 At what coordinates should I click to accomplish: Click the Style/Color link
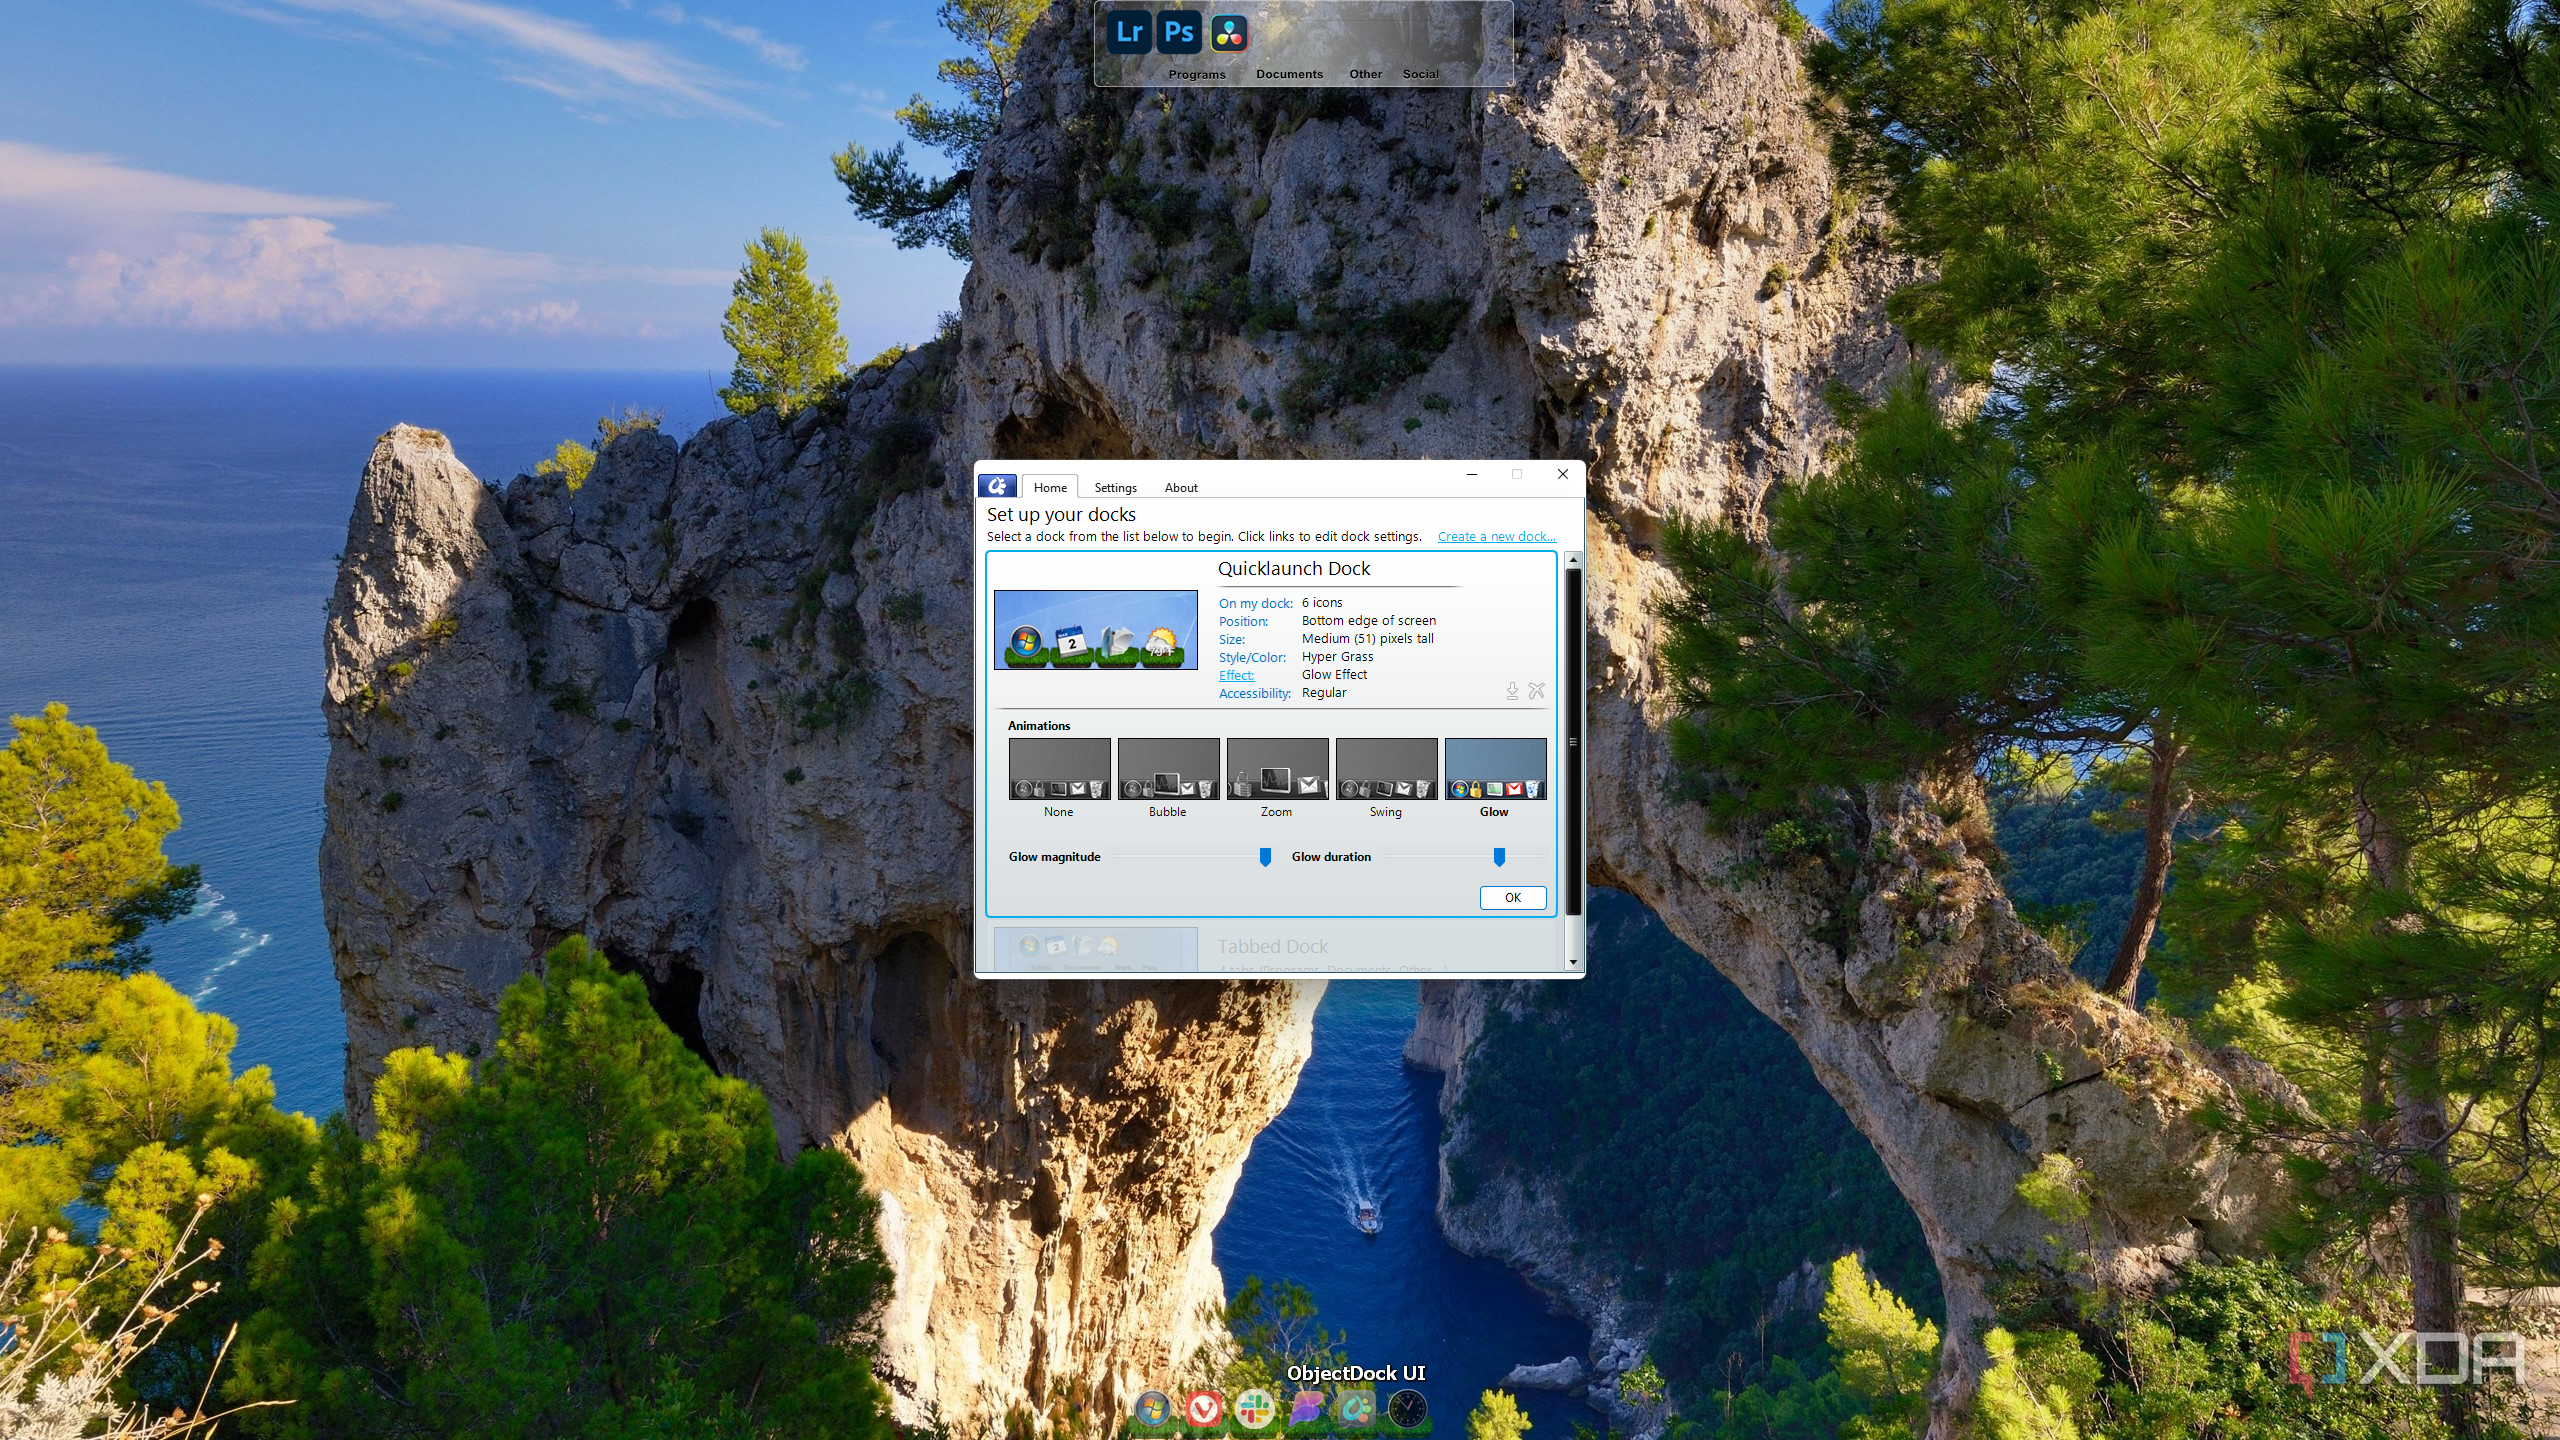[1252, 657]
